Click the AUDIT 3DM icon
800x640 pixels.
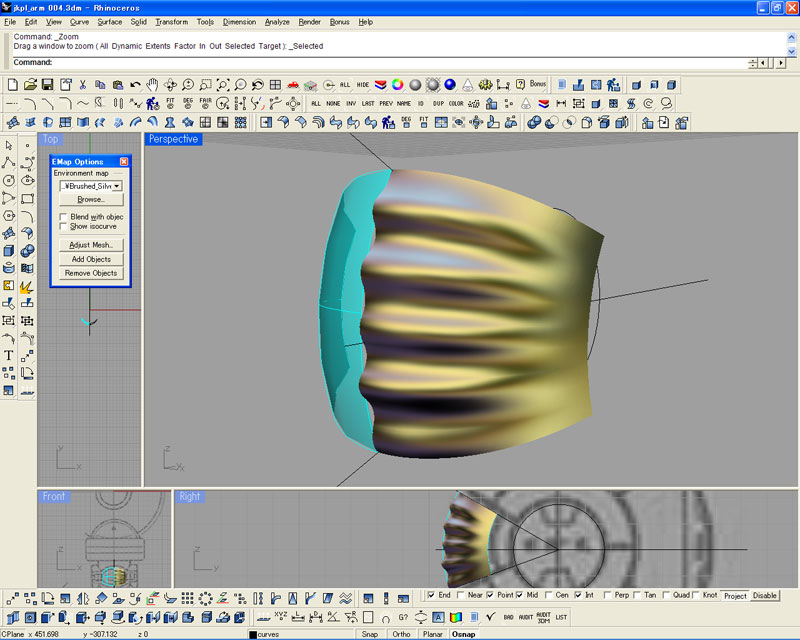543,618
